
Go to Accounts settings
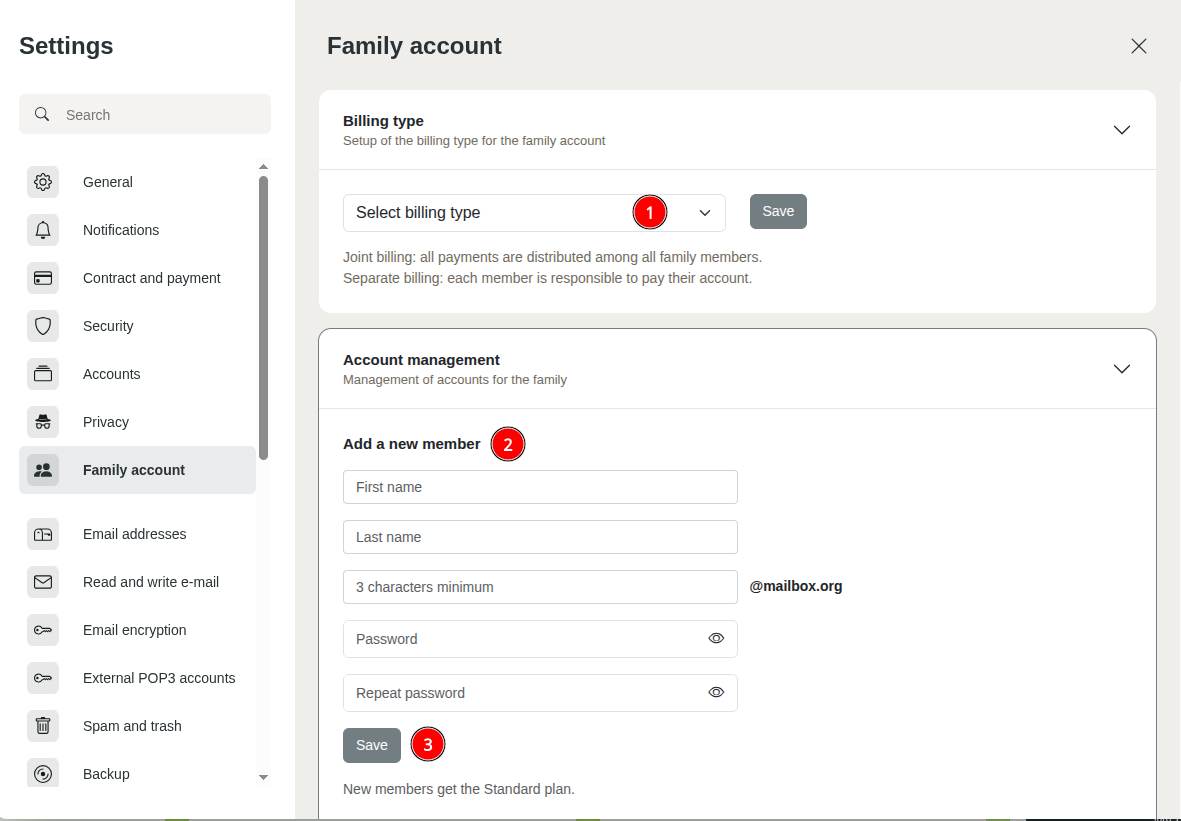(111, 374)
